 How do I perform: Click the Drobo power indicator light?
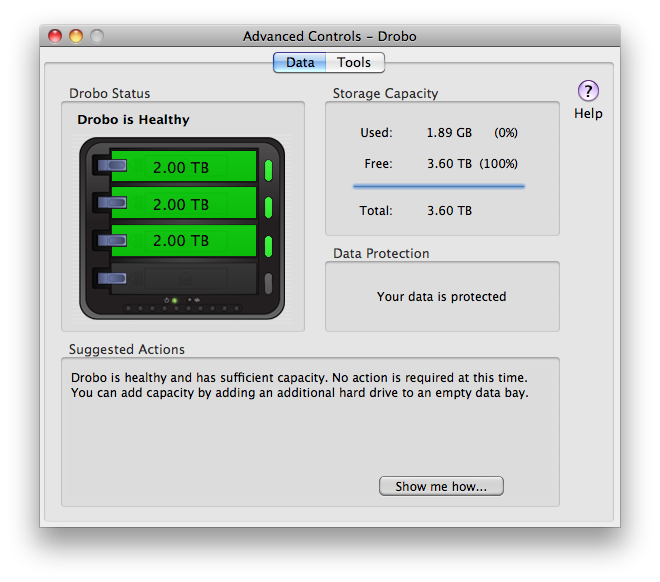[x=174, y=300]
